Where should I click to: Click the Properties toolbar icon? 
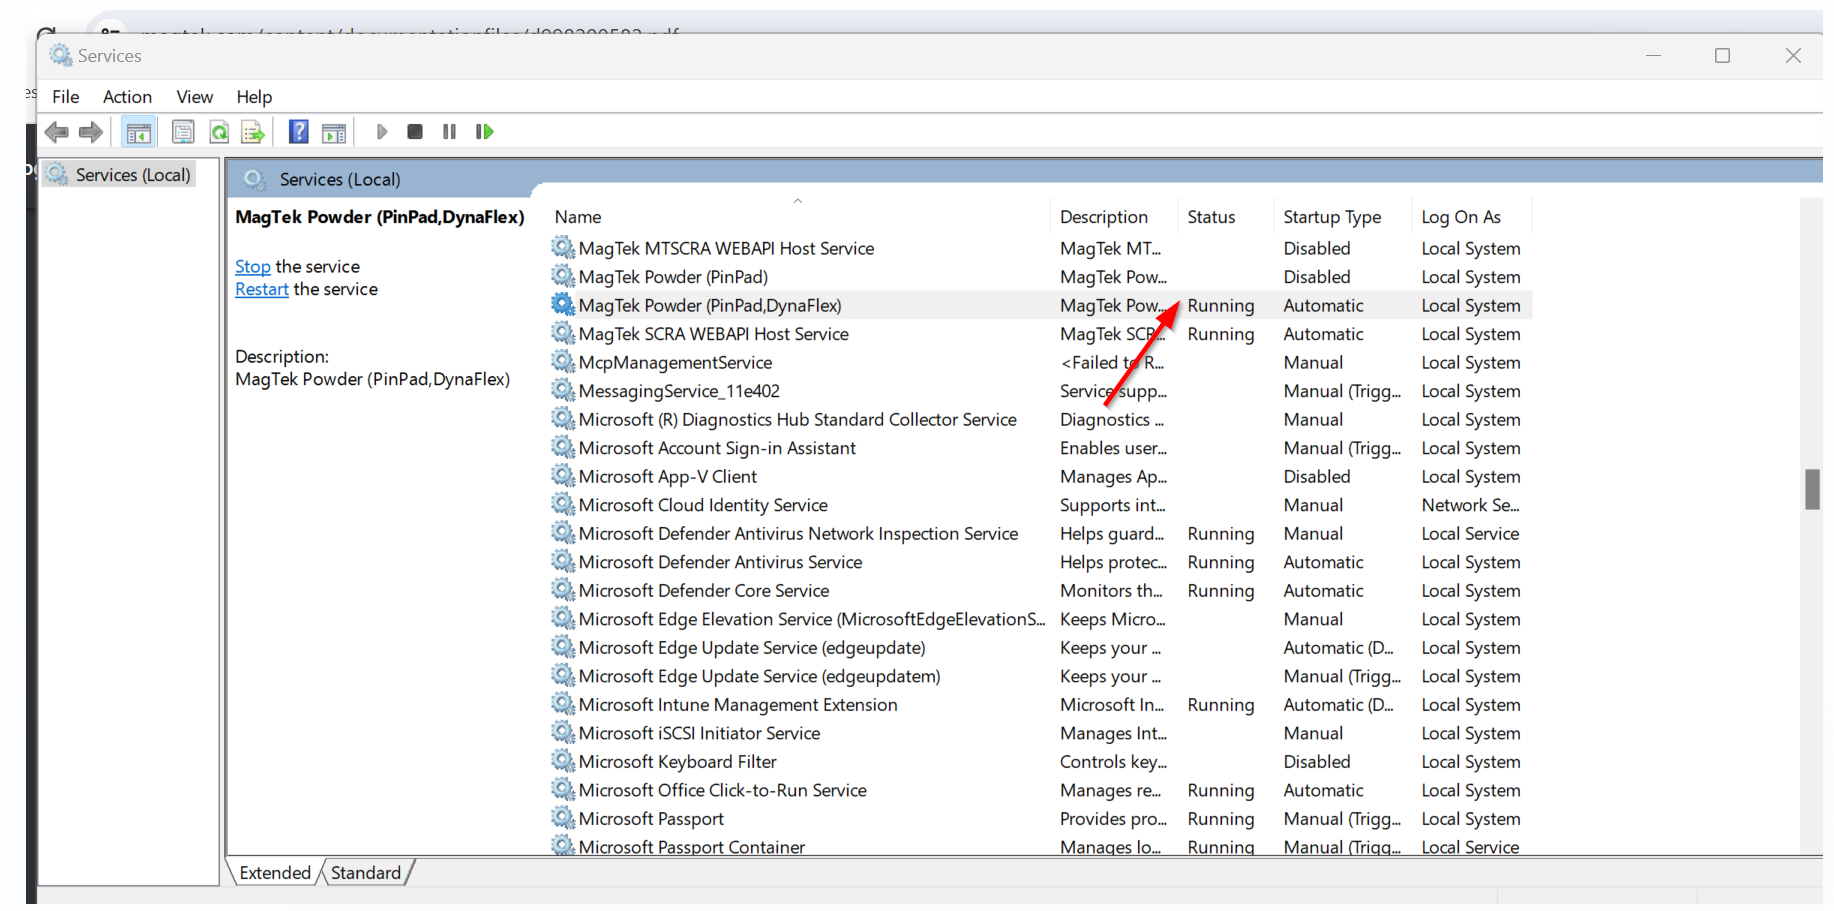(x=183, y=132)
